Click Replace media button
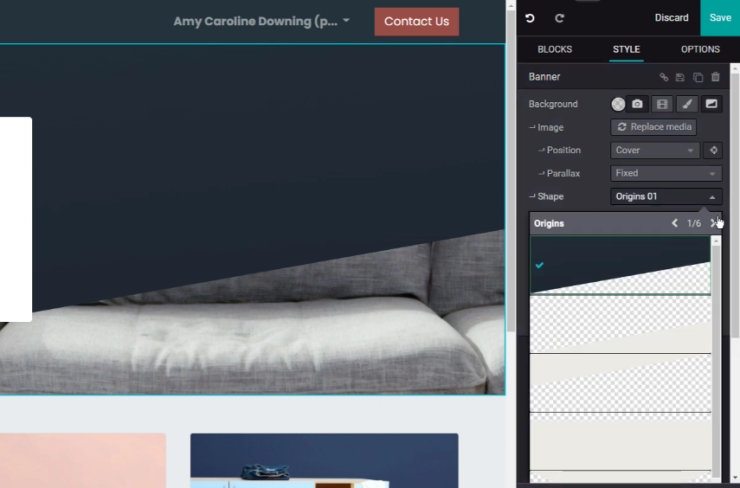This screenshot has width=740, height=488. (x=654, y=127)
